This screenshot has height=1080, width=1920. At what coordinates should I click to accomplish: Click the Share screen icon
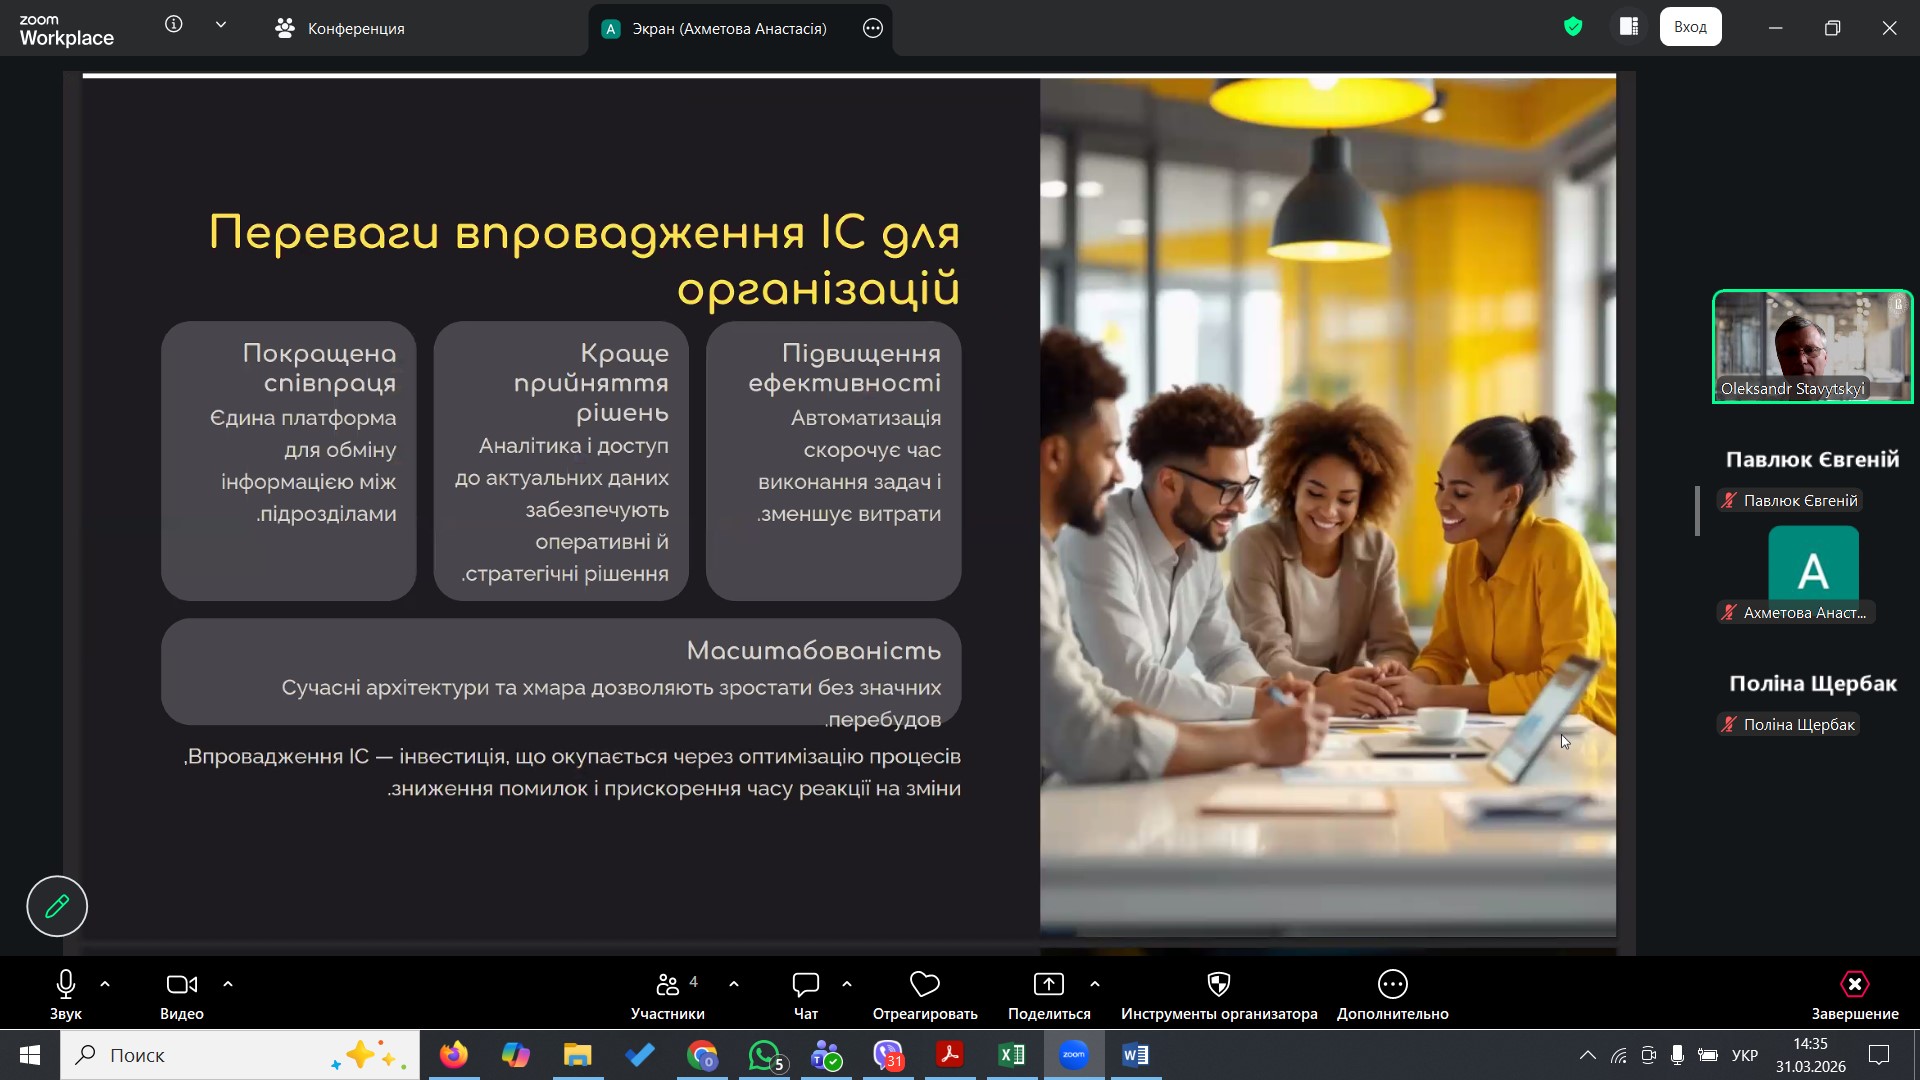pos(1048,985)
